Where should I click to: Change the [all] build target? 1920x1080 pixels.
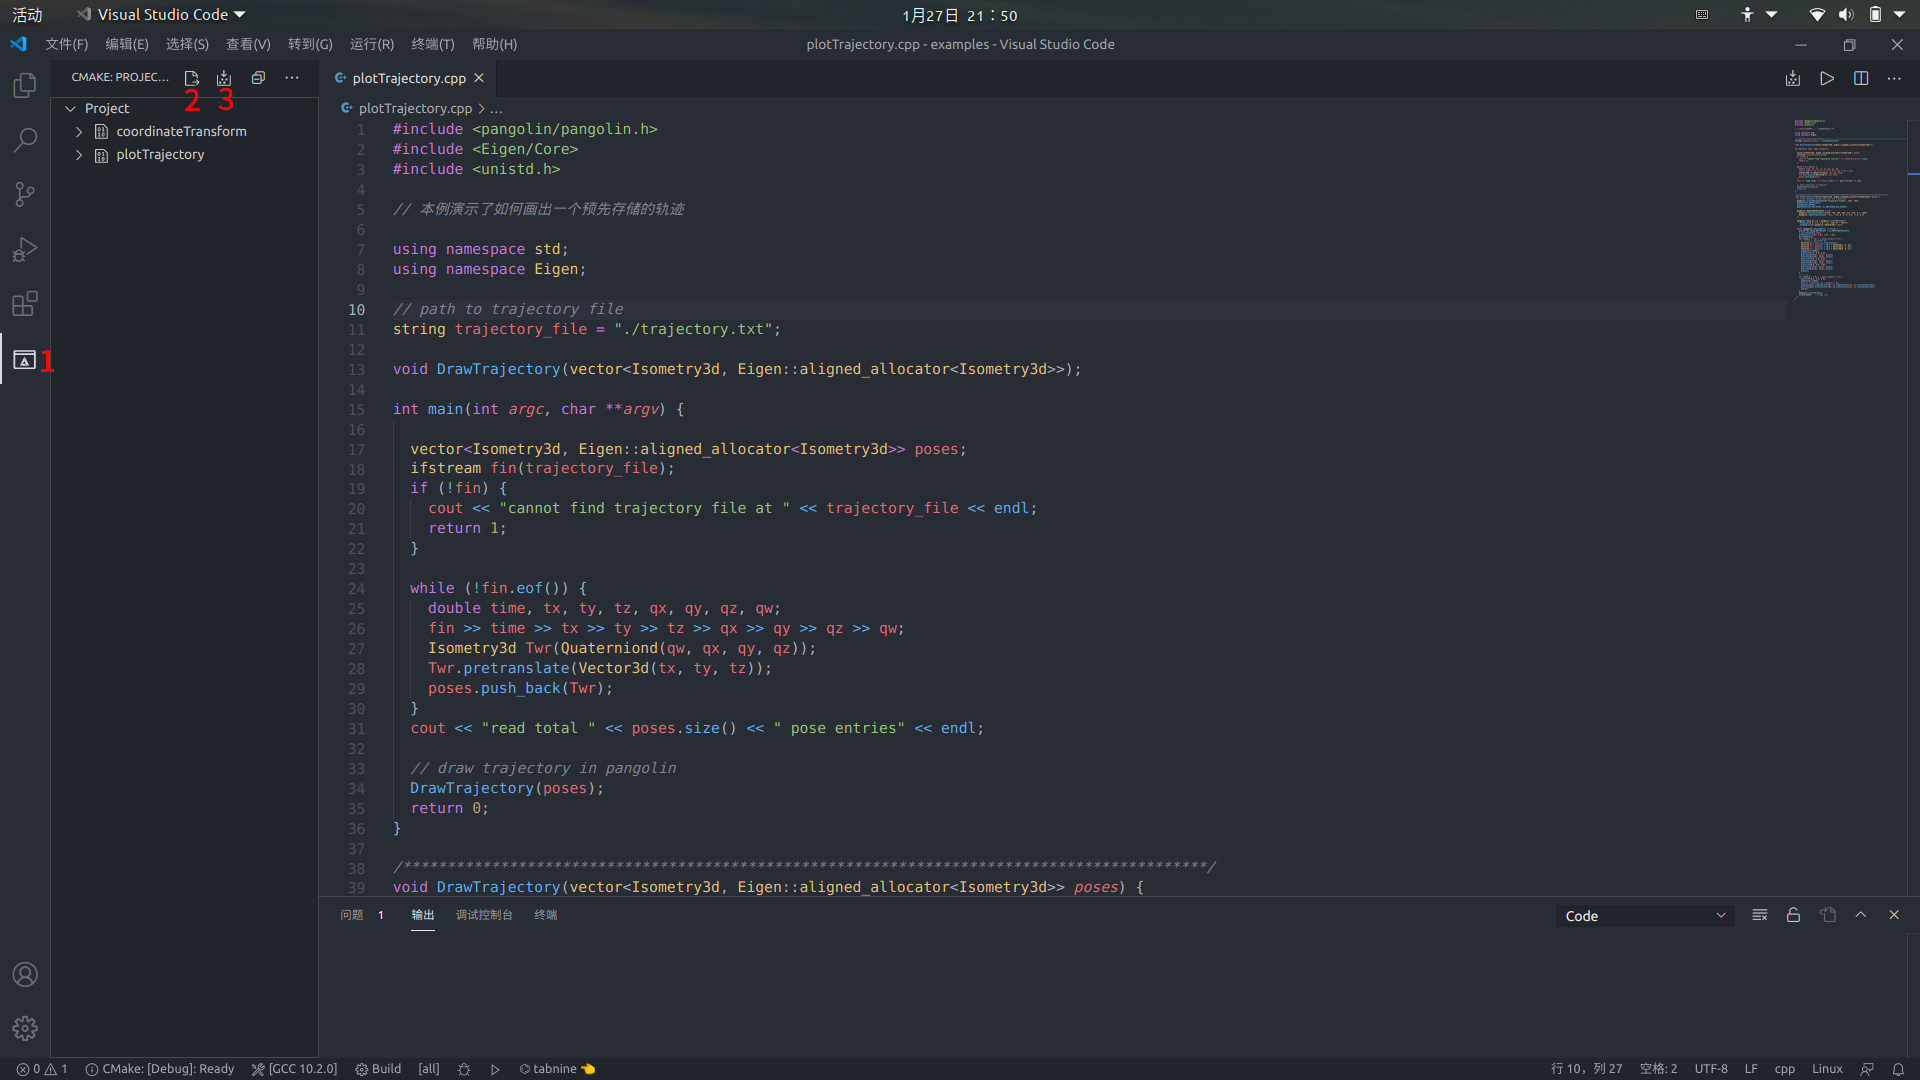click(x=429, y=1069)
